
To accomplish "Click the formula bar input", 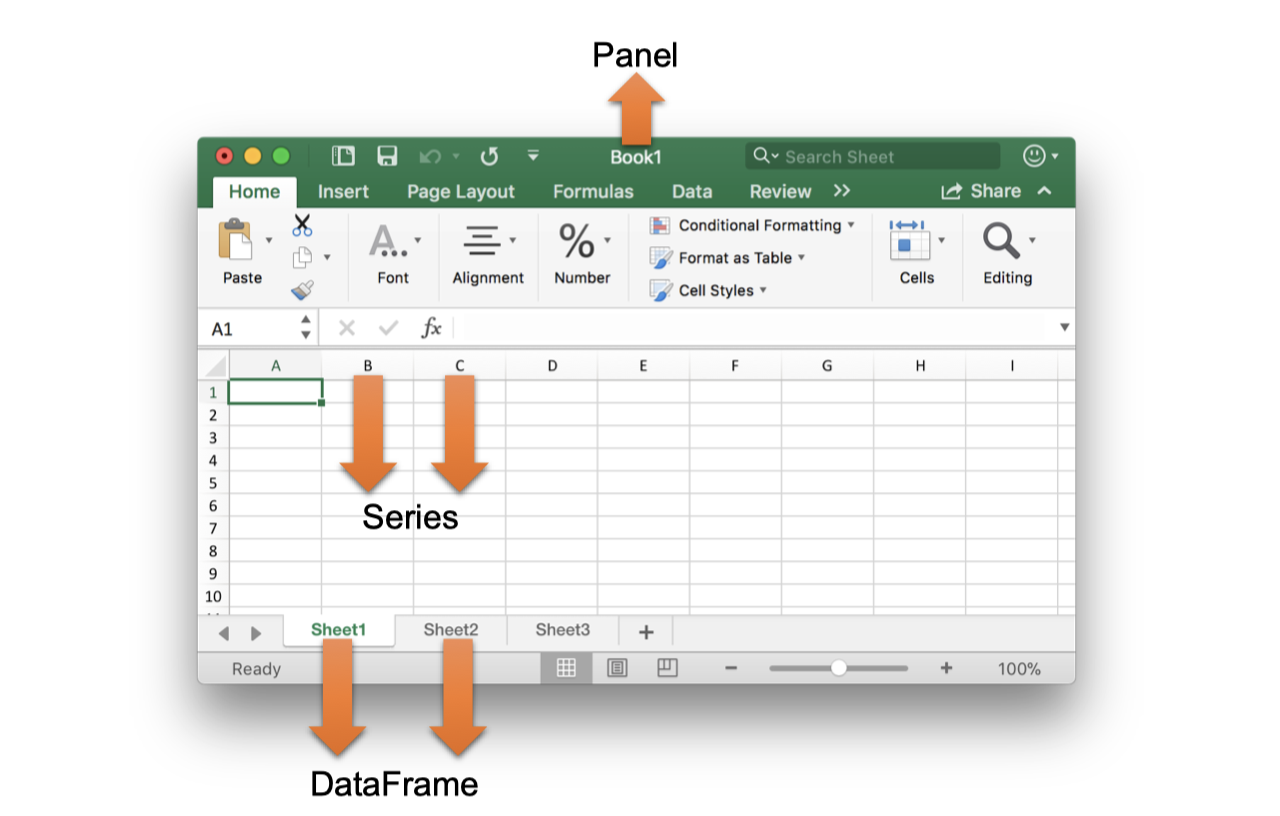I will (x=755, y=328).
